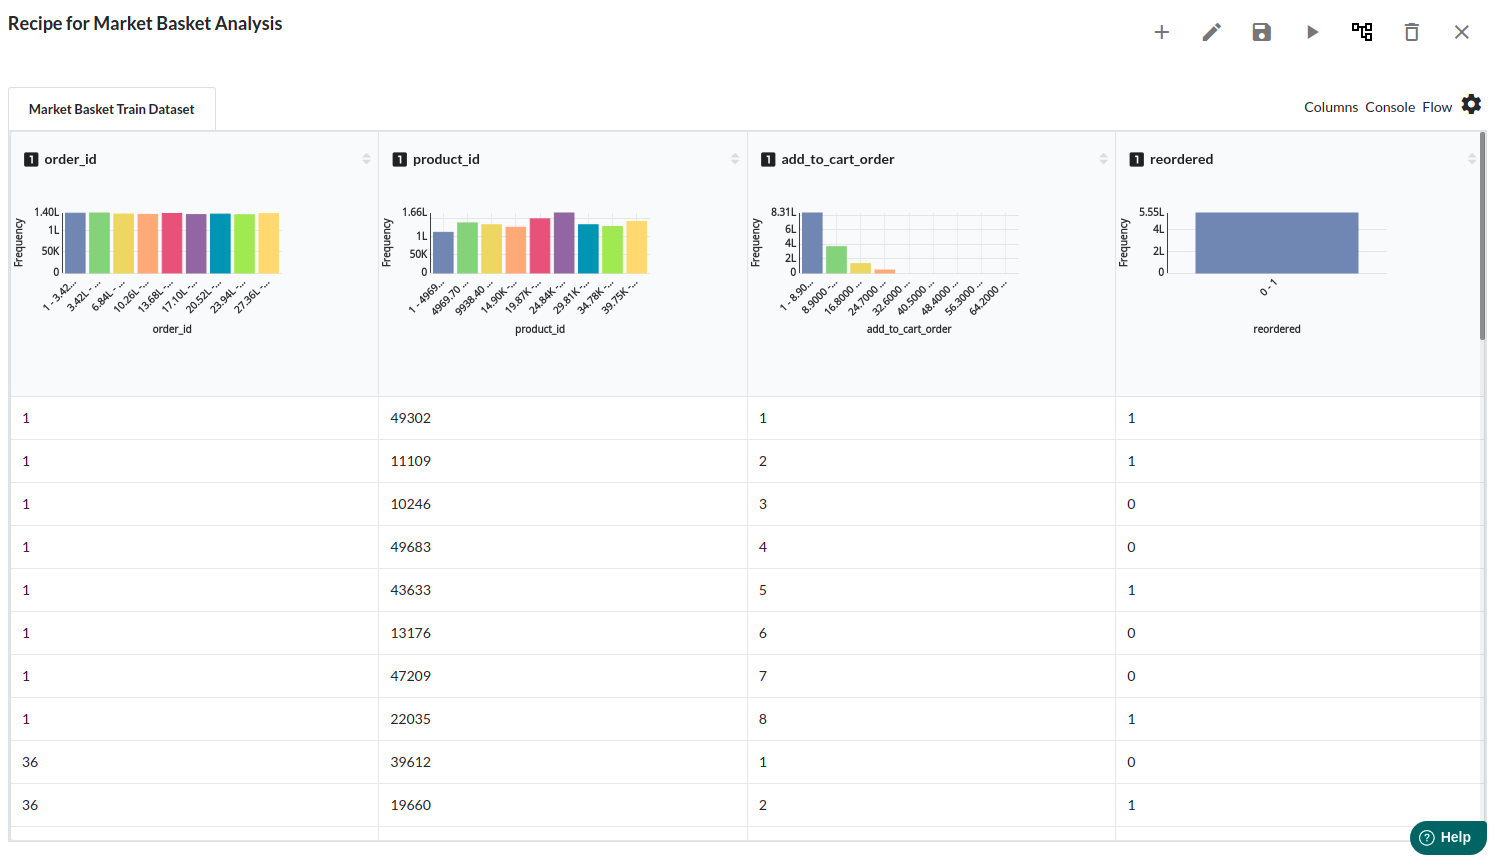
Task: Click order_id 36 in the 19660 row
Action: point(30,805)
